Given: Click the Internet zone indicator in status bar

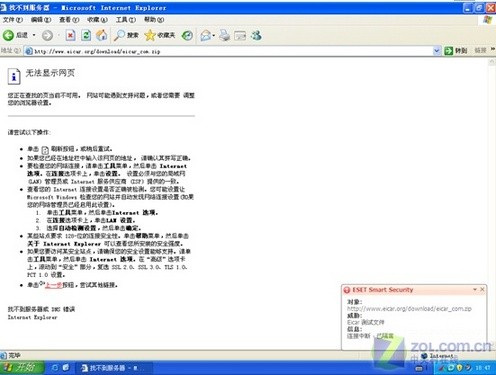Looking at the screenshot, I should (438, 356).
